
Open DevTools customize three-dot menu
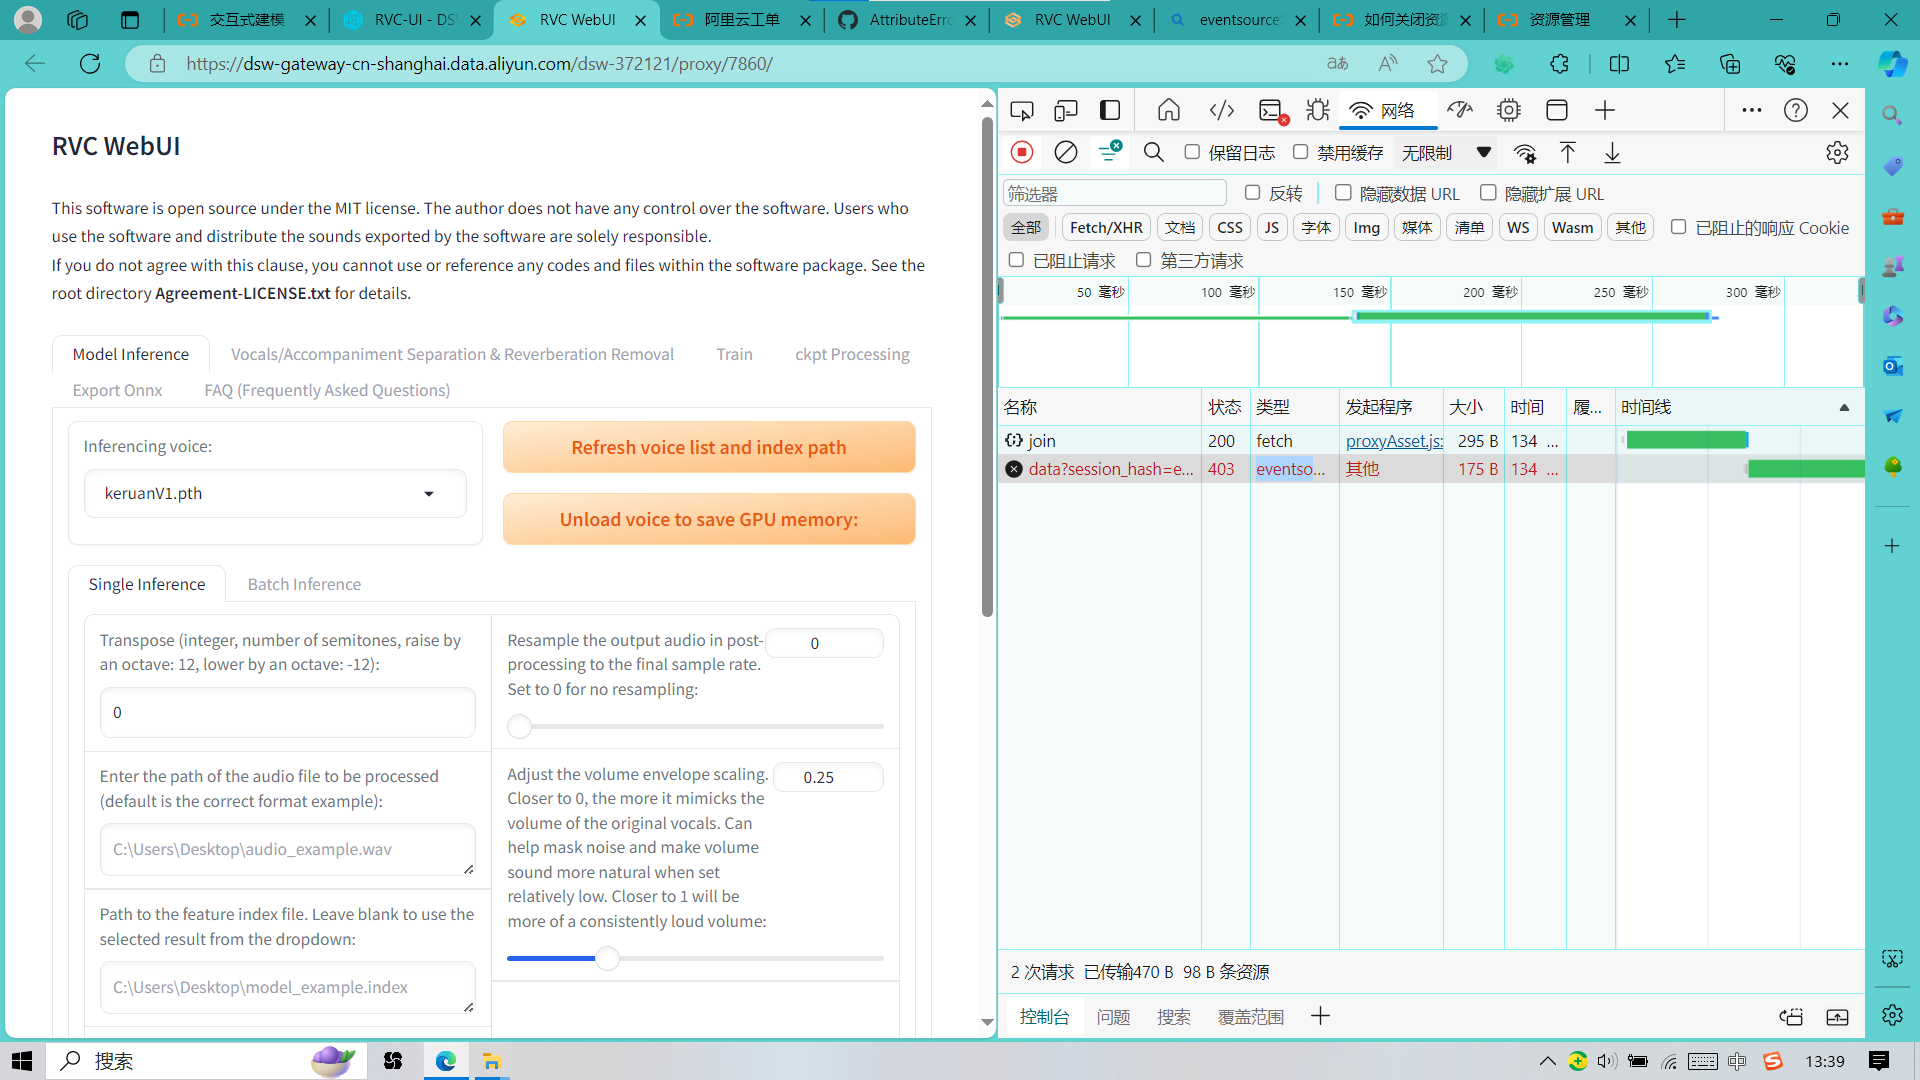(1751, 111)
